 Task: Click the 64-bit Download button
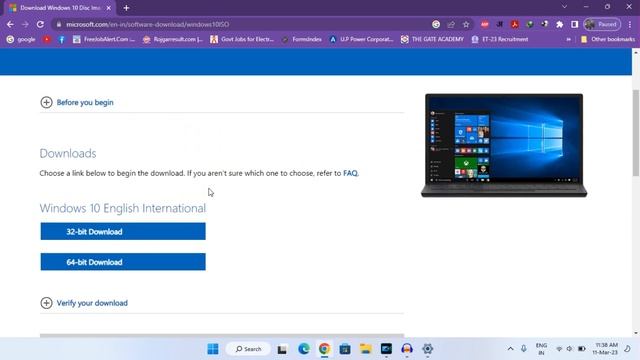(x=123, y=262)
